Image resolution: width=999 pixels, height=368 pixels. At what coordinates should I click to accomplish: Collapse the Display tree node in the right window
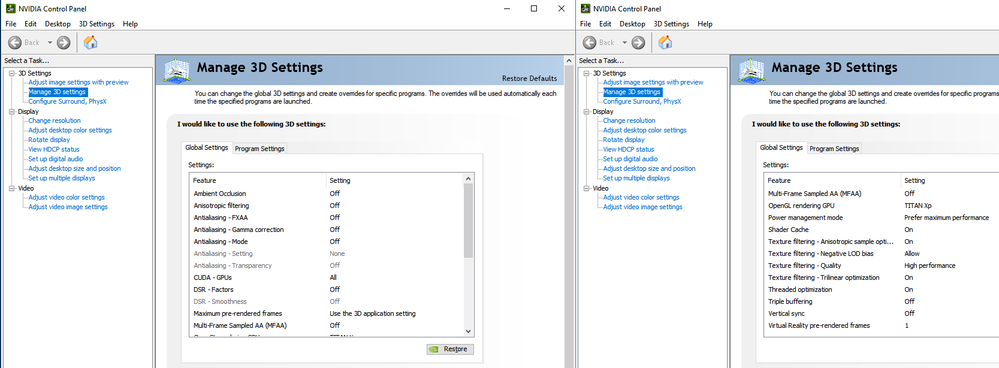(586, 111)
